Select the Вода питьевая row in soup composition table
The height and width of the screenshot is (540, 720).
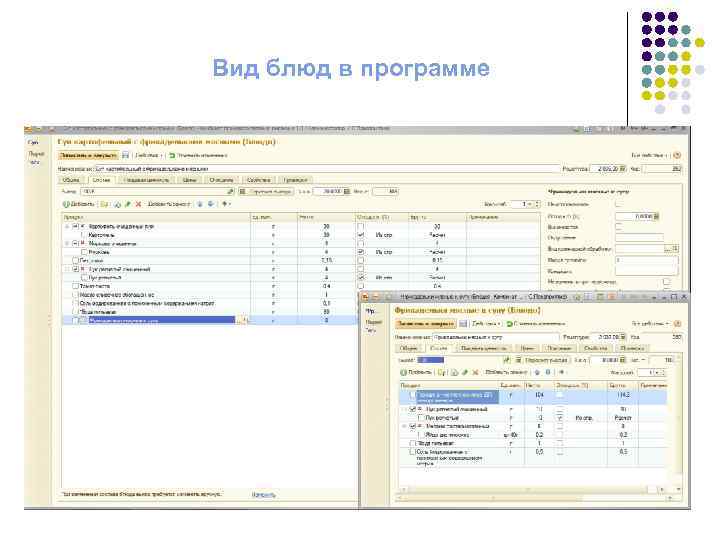pyautogui.click(x=209, y=312)
